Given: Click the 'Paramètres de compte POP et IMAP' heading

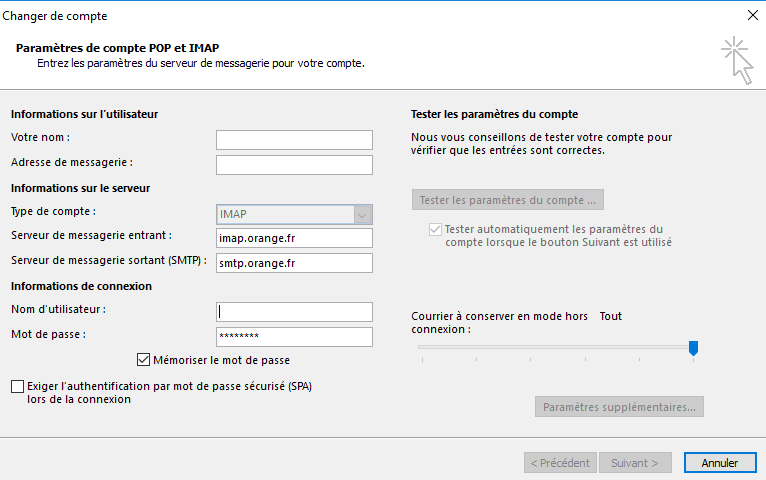Looking at the screenshot, I should (117, 48).
